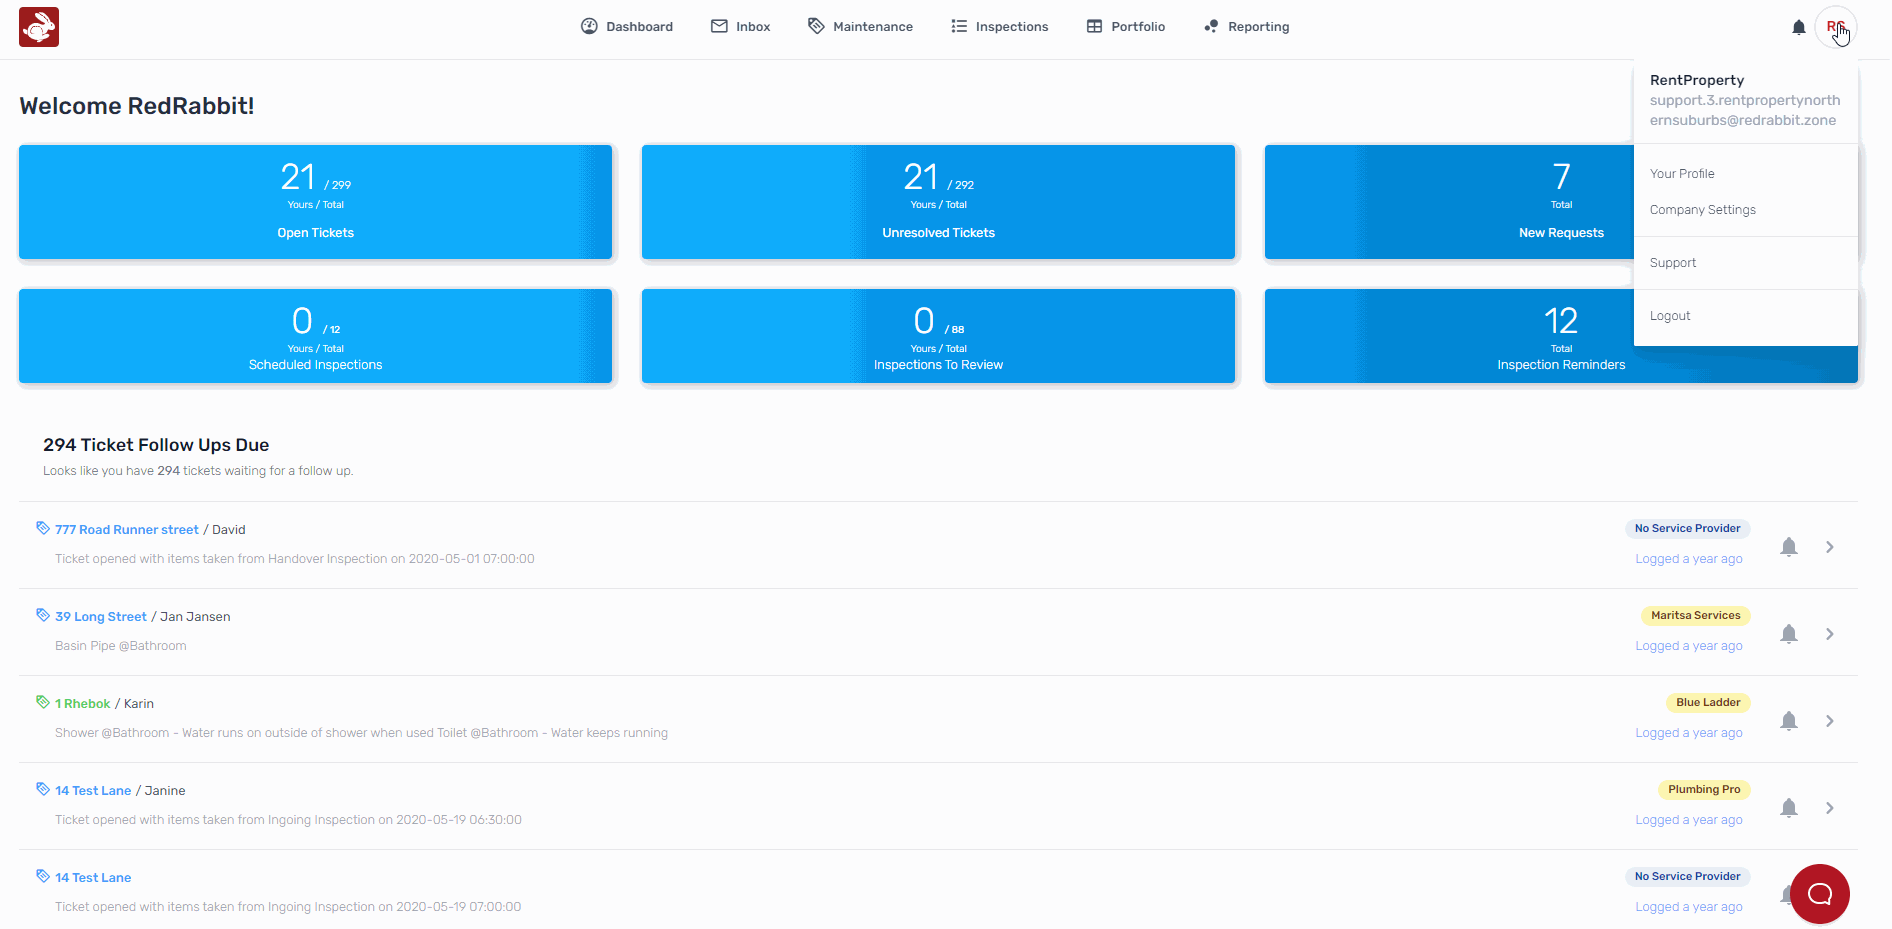This screenshot has height=929, width=1892.
Task: Click the Maritsa Services badge
Action: (1695, 615)
